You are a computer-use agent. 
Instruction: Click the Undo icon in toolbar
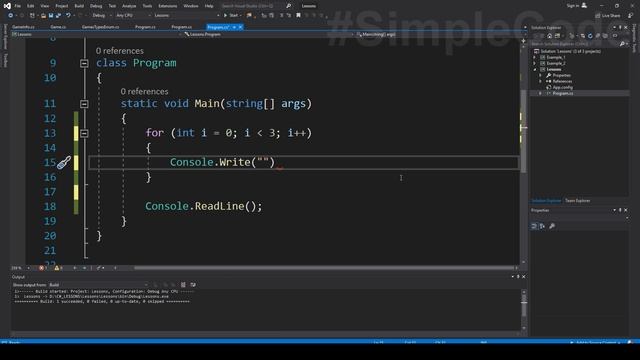pos(68,15)
